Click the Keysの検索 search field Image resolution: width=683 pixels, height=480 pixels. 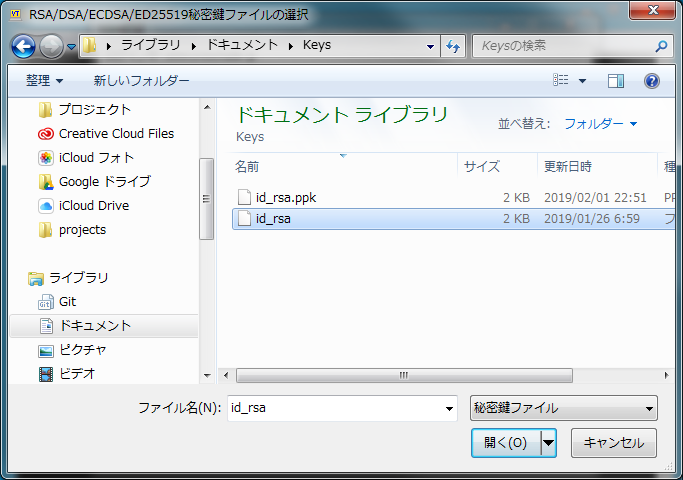pos(565,46)
